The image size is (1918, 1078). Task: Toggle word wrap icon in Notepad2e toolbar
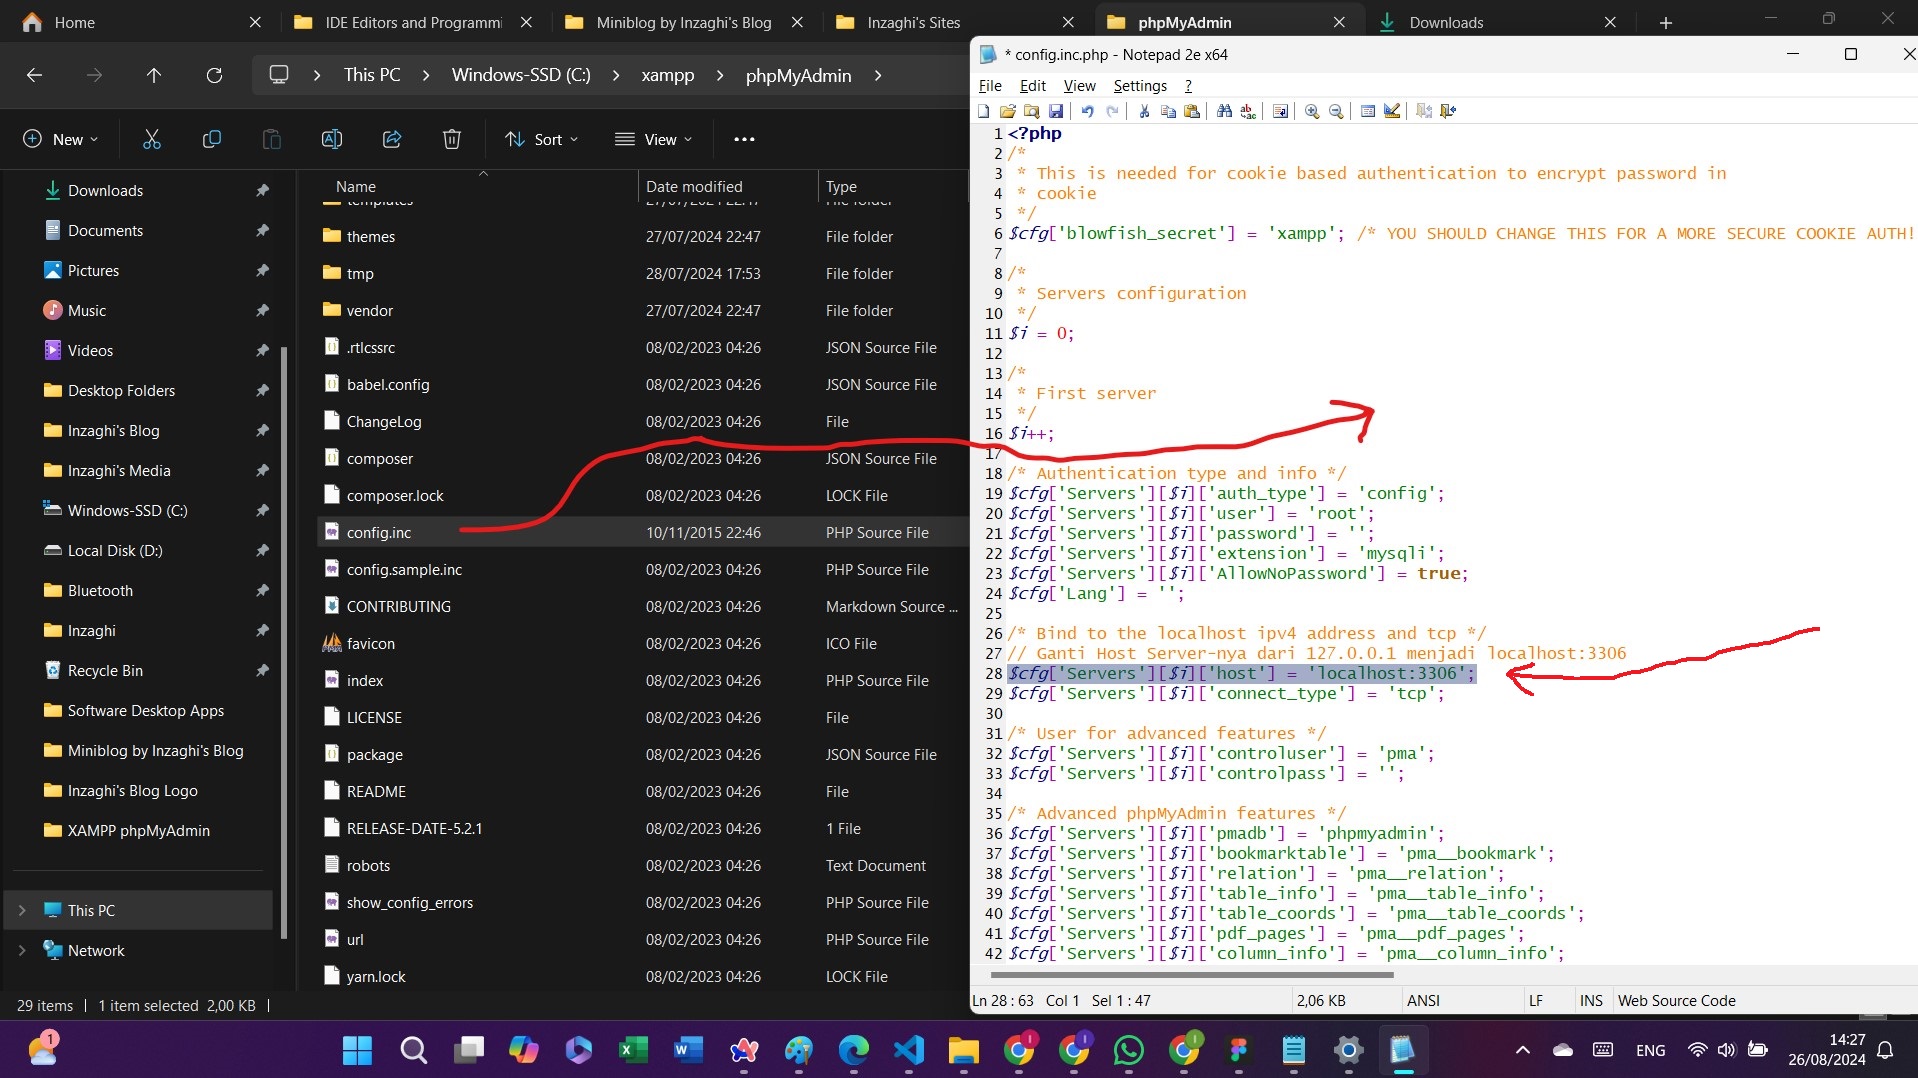(x=1280, y=111)
